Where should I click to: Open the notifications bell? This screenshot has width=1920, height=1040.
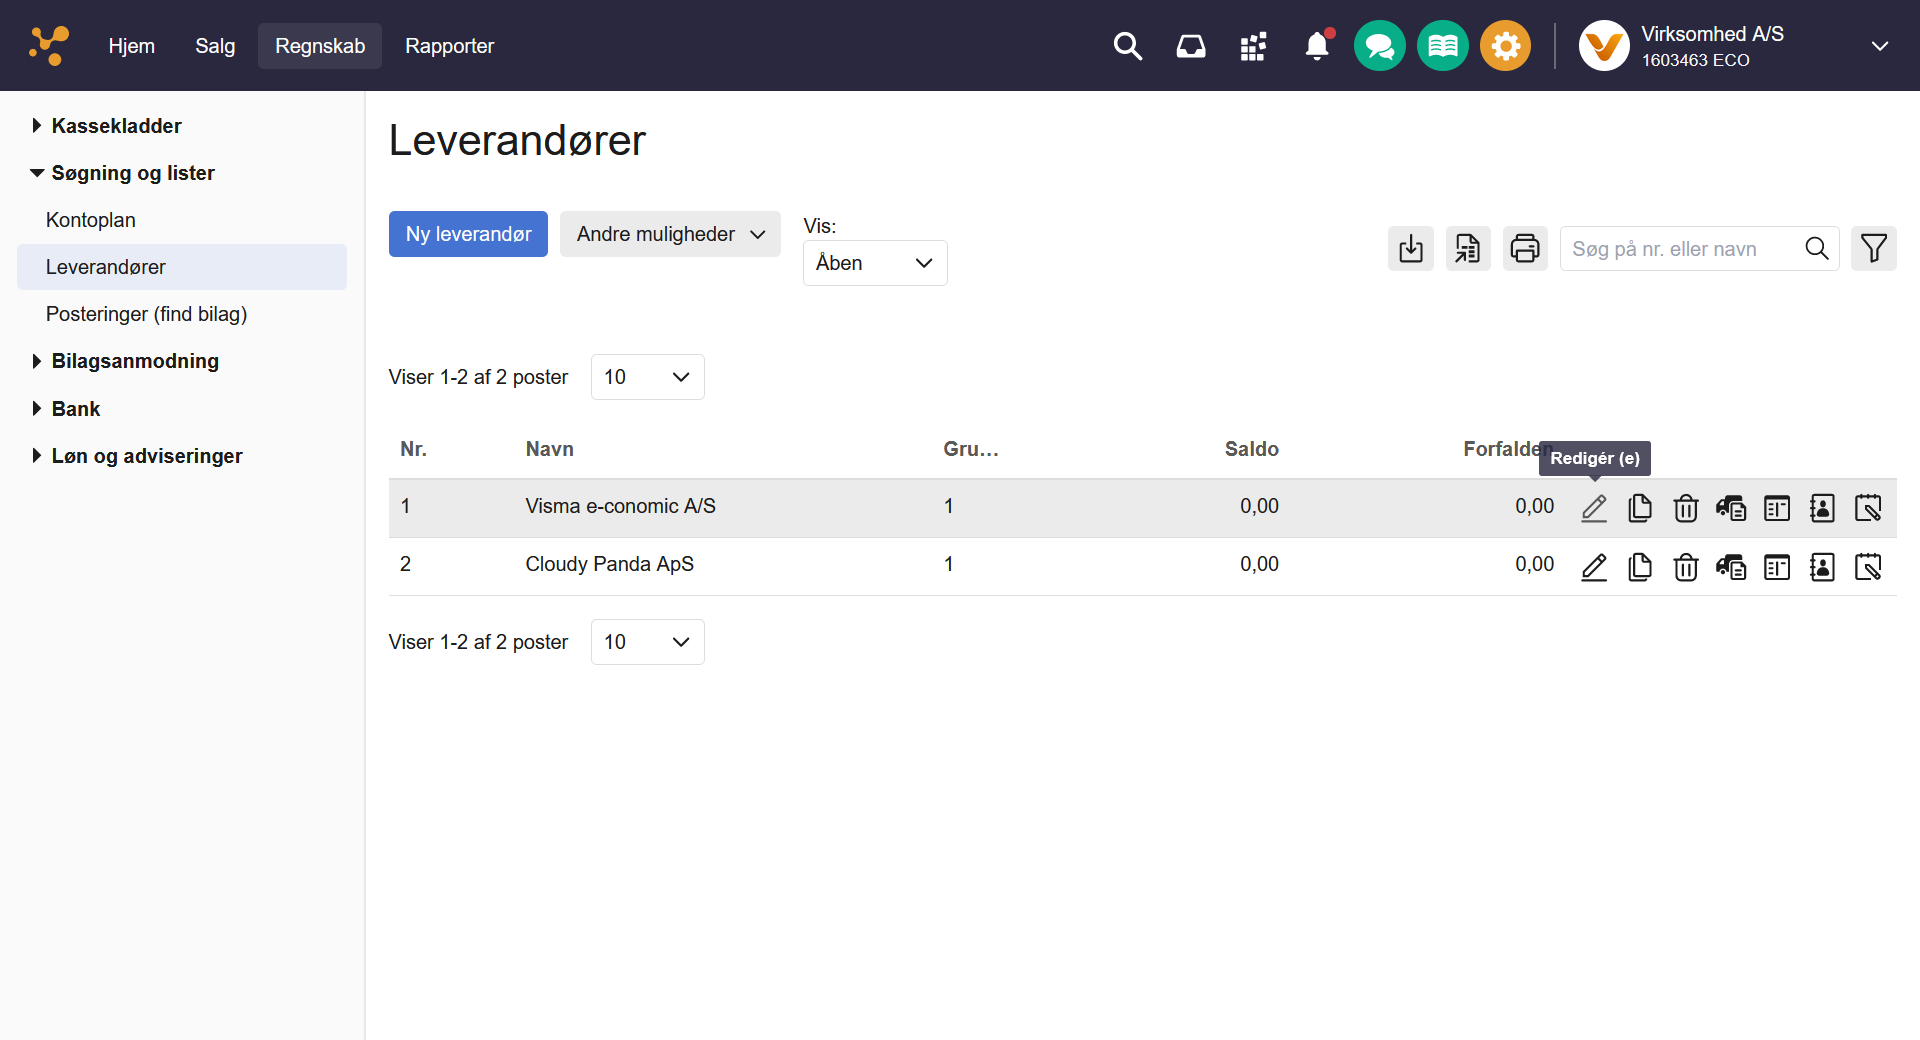click(x=1317, y=46)
